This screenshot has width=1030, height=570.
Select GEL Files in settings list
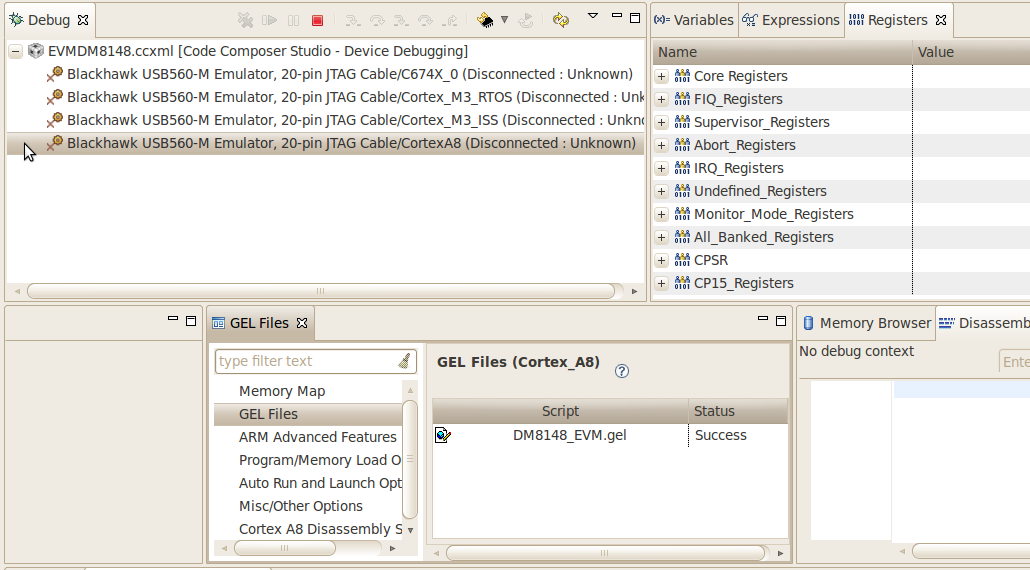(308, 414)
